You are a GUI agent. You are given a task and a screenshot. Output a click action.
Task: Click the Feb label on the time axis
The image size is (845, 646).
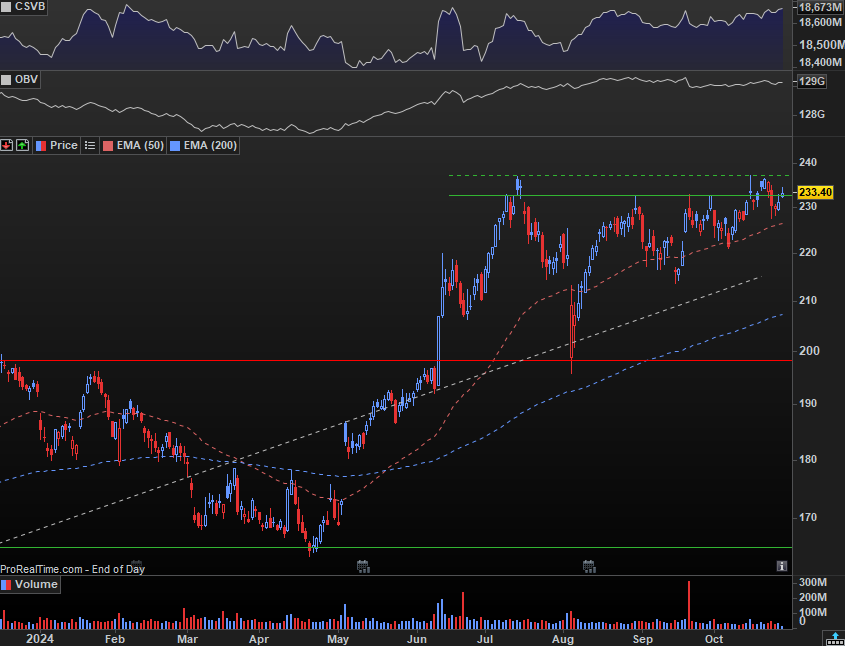115,639
